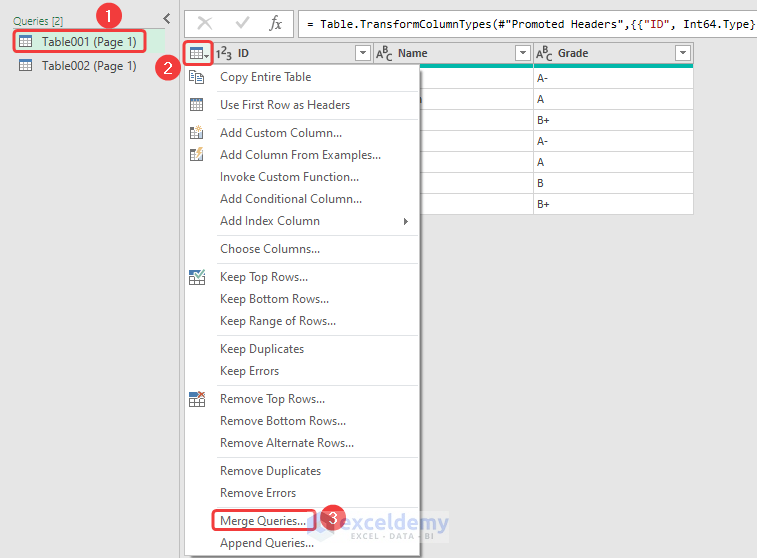Choose Remove Errors
Viewport: 757px width, 558px height.
[x=258, y=493]
